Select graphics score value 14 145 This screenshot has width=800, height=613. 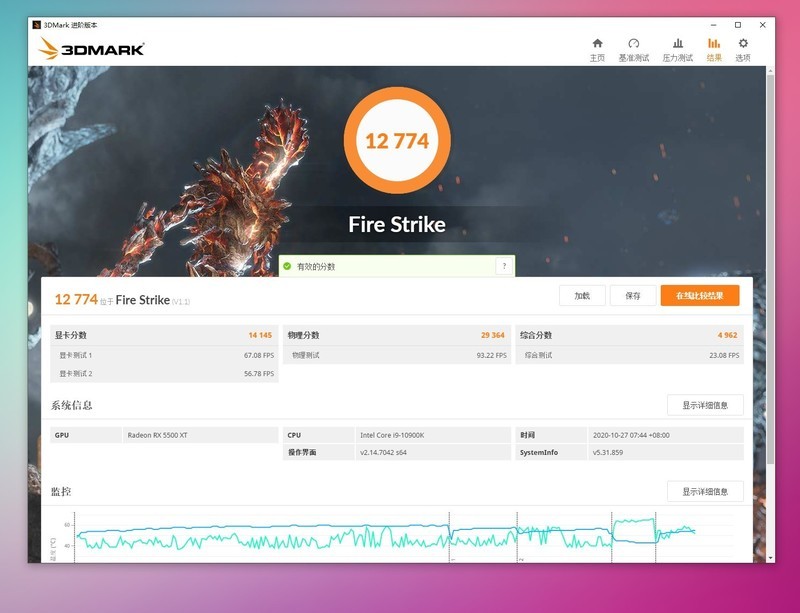click(x=260, y=335)
